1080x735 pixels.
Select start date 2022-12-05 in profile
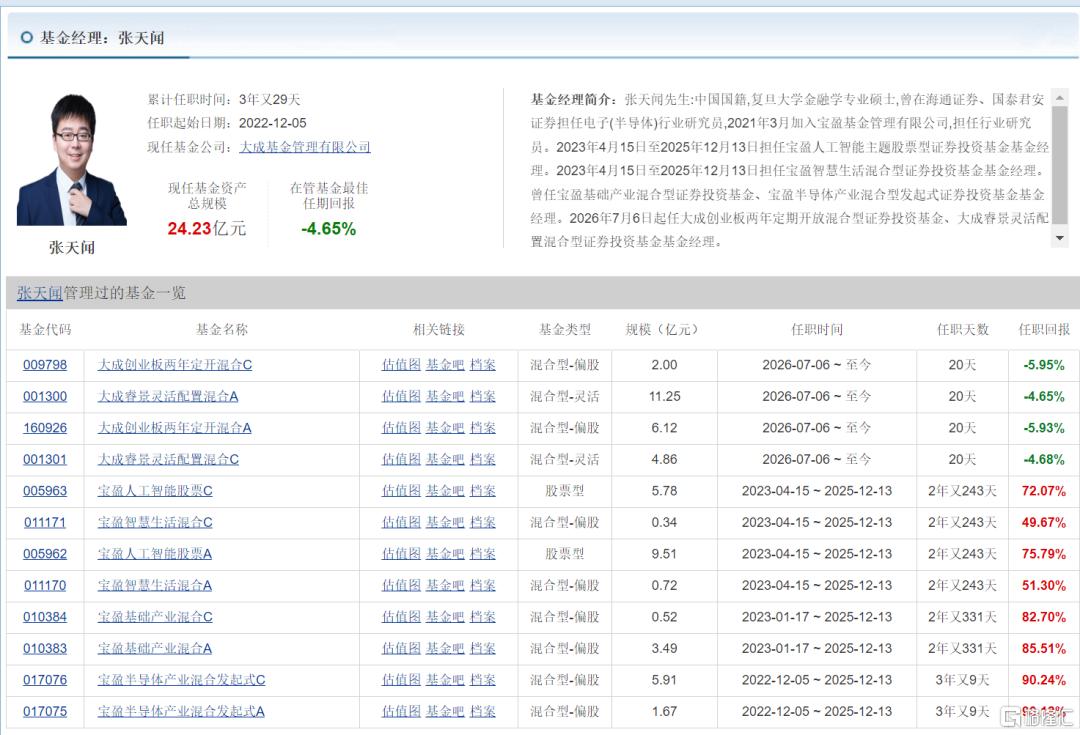(273, 123)
